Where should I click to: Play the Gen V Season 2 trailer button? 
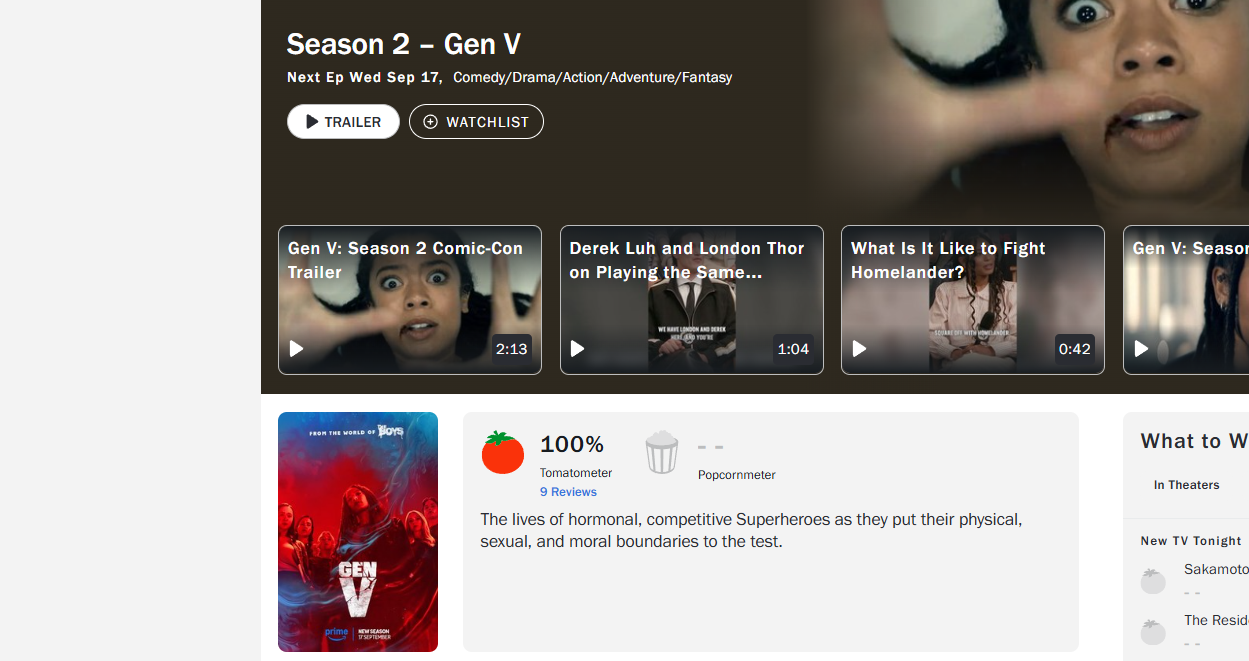pos(343,122)
